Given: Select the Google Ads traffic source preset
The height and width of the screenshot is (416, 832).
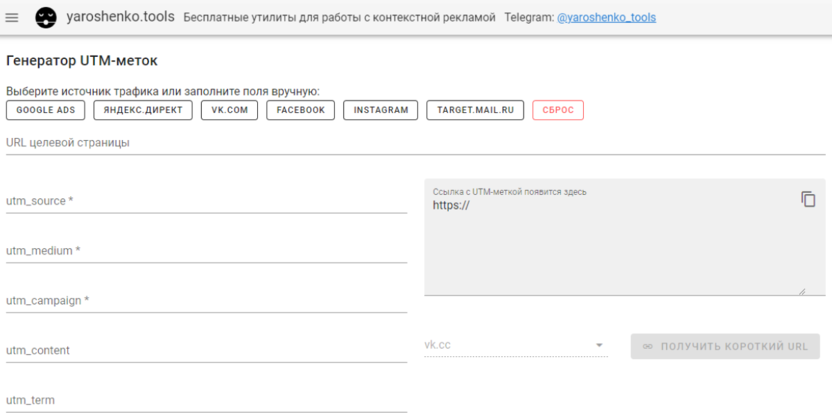Looking at the screenshot, I should pyautogui.click(x=44, y=110).
